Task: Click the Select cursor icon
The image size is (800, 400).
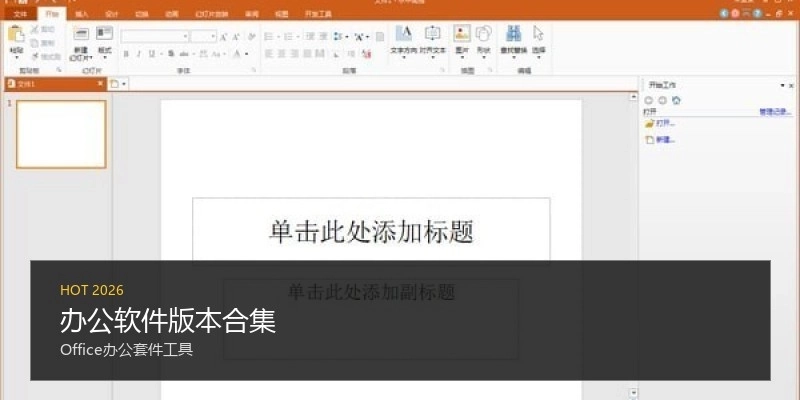Action: coord(538,34)
